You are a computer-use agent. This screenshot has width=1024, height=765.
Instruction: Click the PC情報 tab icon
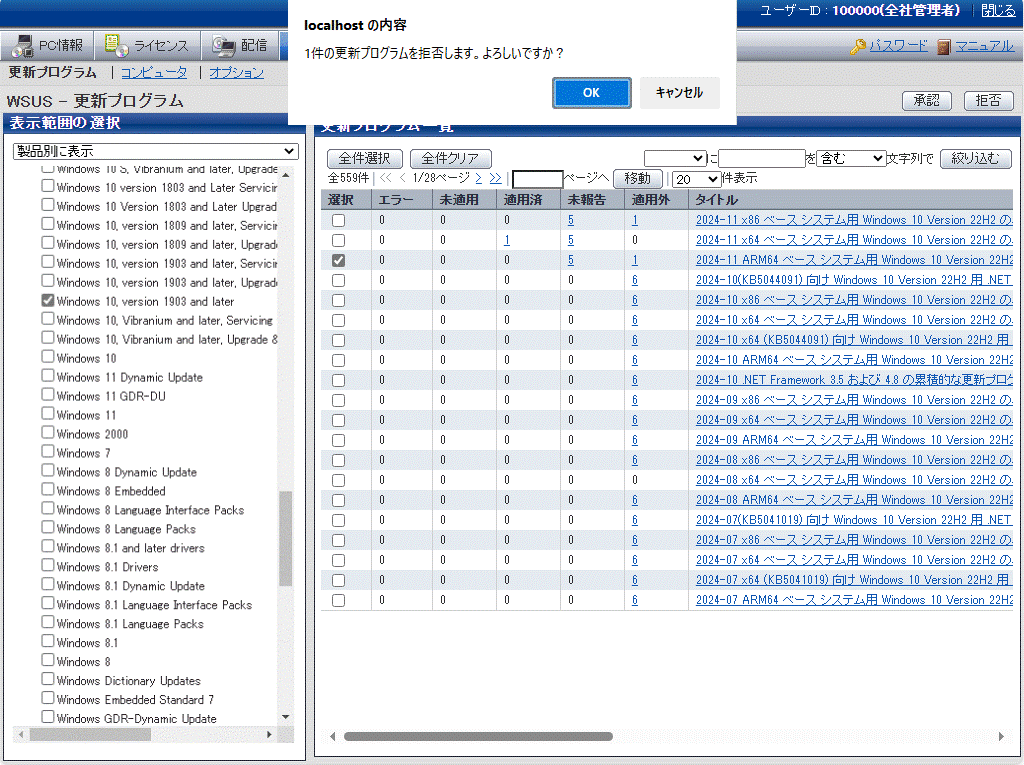point(22,46)
